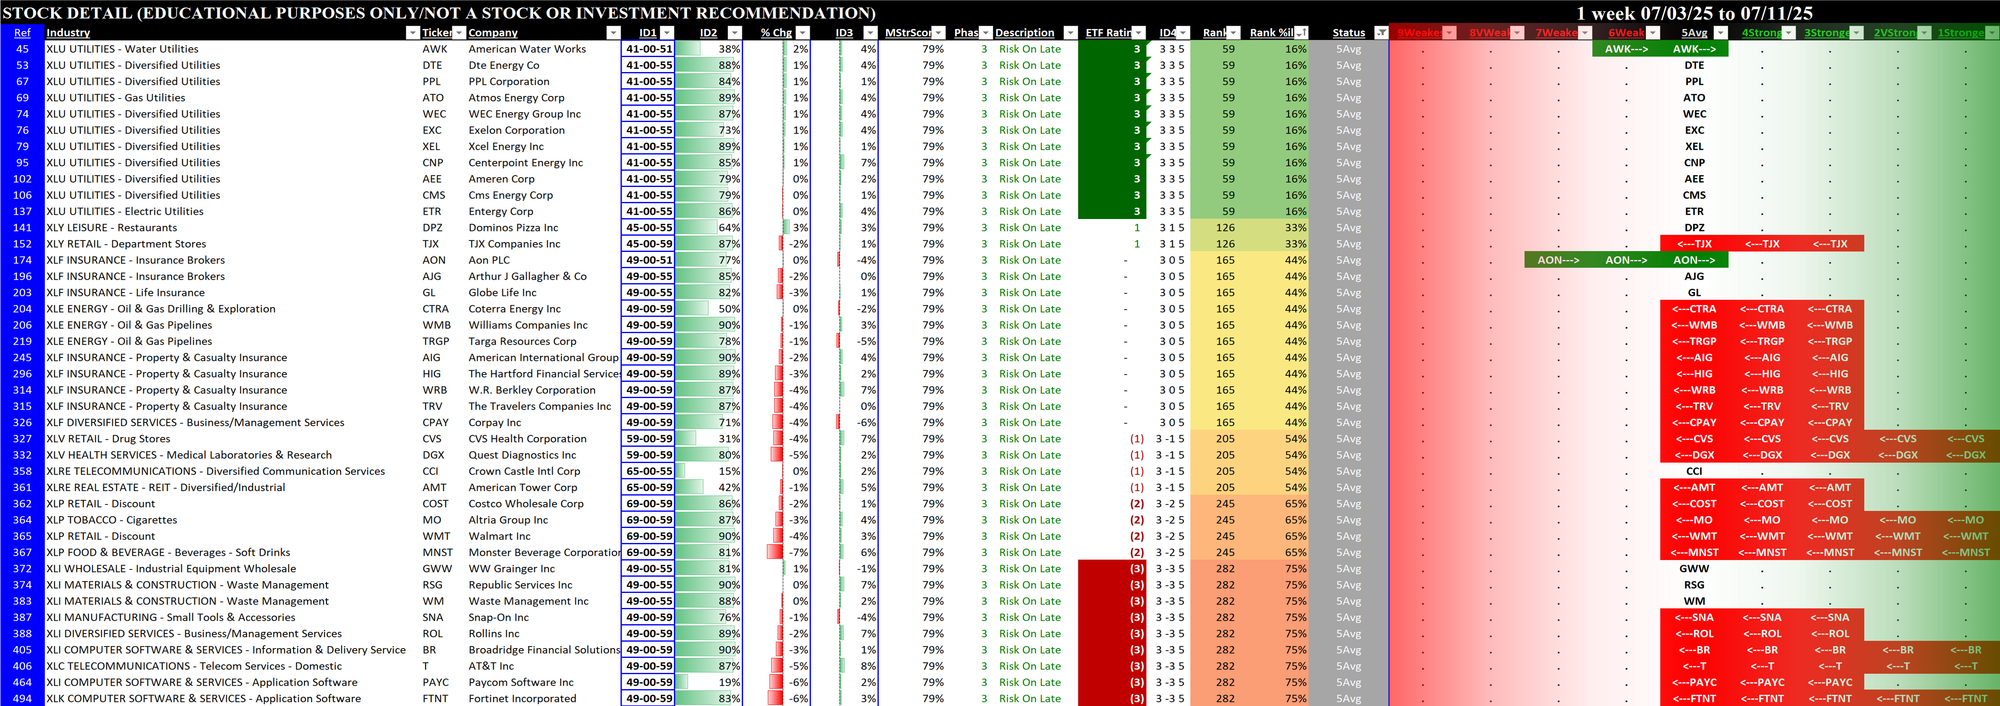This screenshot has width=2000, height=706.
Task: Open the 2VStrong column filter dropdown
Action: point(1924,33)
